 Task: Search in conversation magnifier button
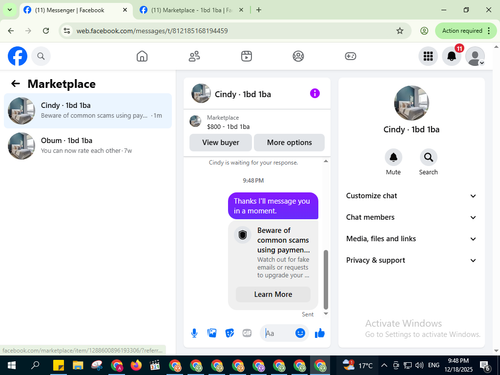(428, 157)
